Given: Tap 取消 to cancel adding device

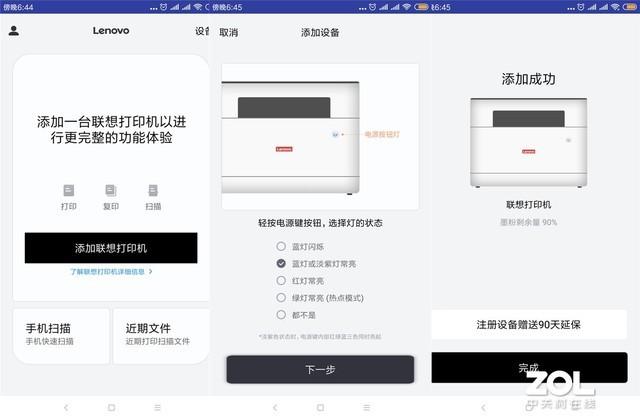Looking at the screenshot, I should [229, 33].
